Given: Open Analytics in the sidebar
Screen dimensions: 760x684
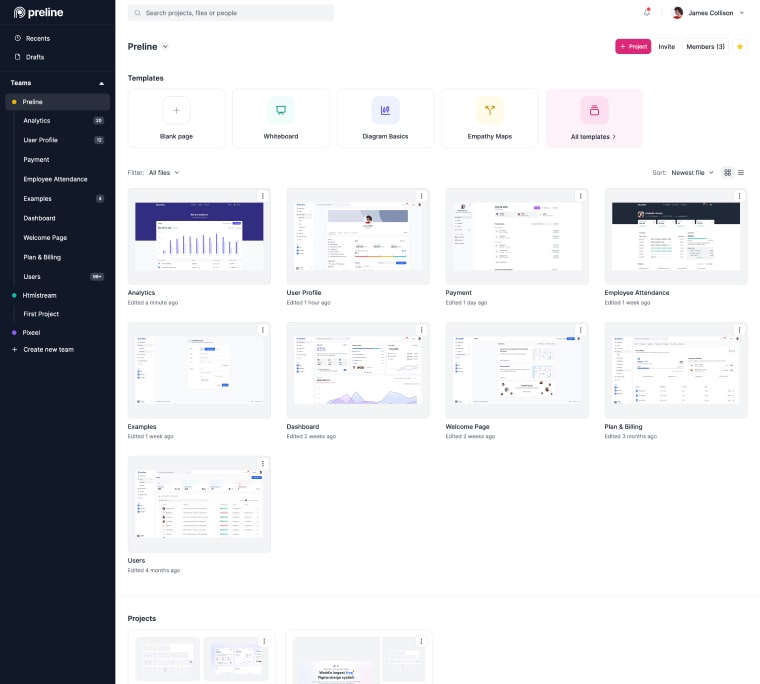Looking at the screenshot, I should 37,121.
